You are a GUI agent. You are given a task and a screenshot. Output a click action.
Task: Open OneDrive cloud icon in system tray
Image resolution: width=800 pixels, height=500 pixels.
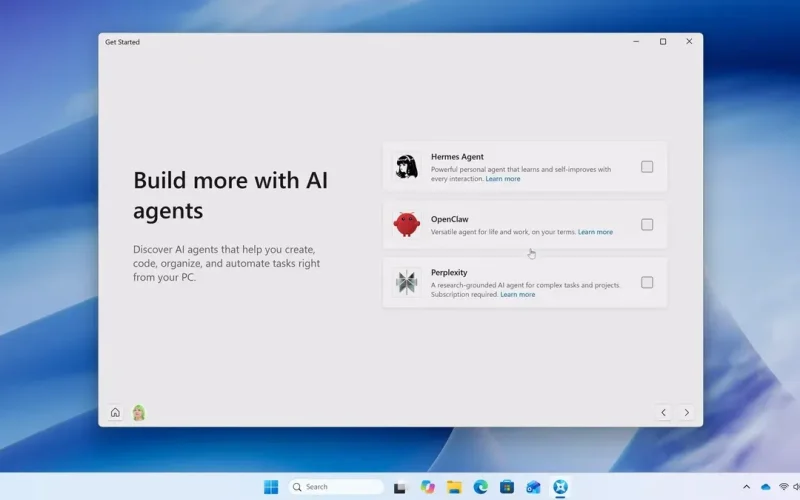click(x=765, y=487)
